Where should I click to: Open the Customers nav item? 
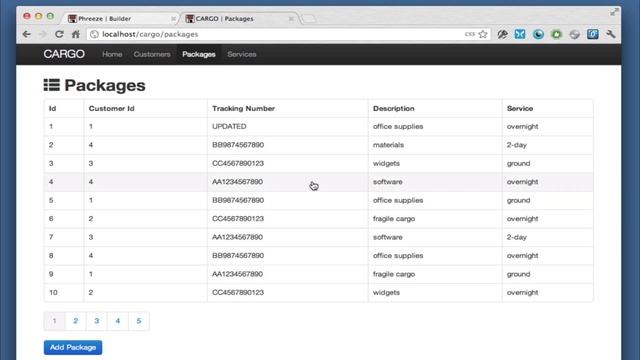[x=152, y=54]
